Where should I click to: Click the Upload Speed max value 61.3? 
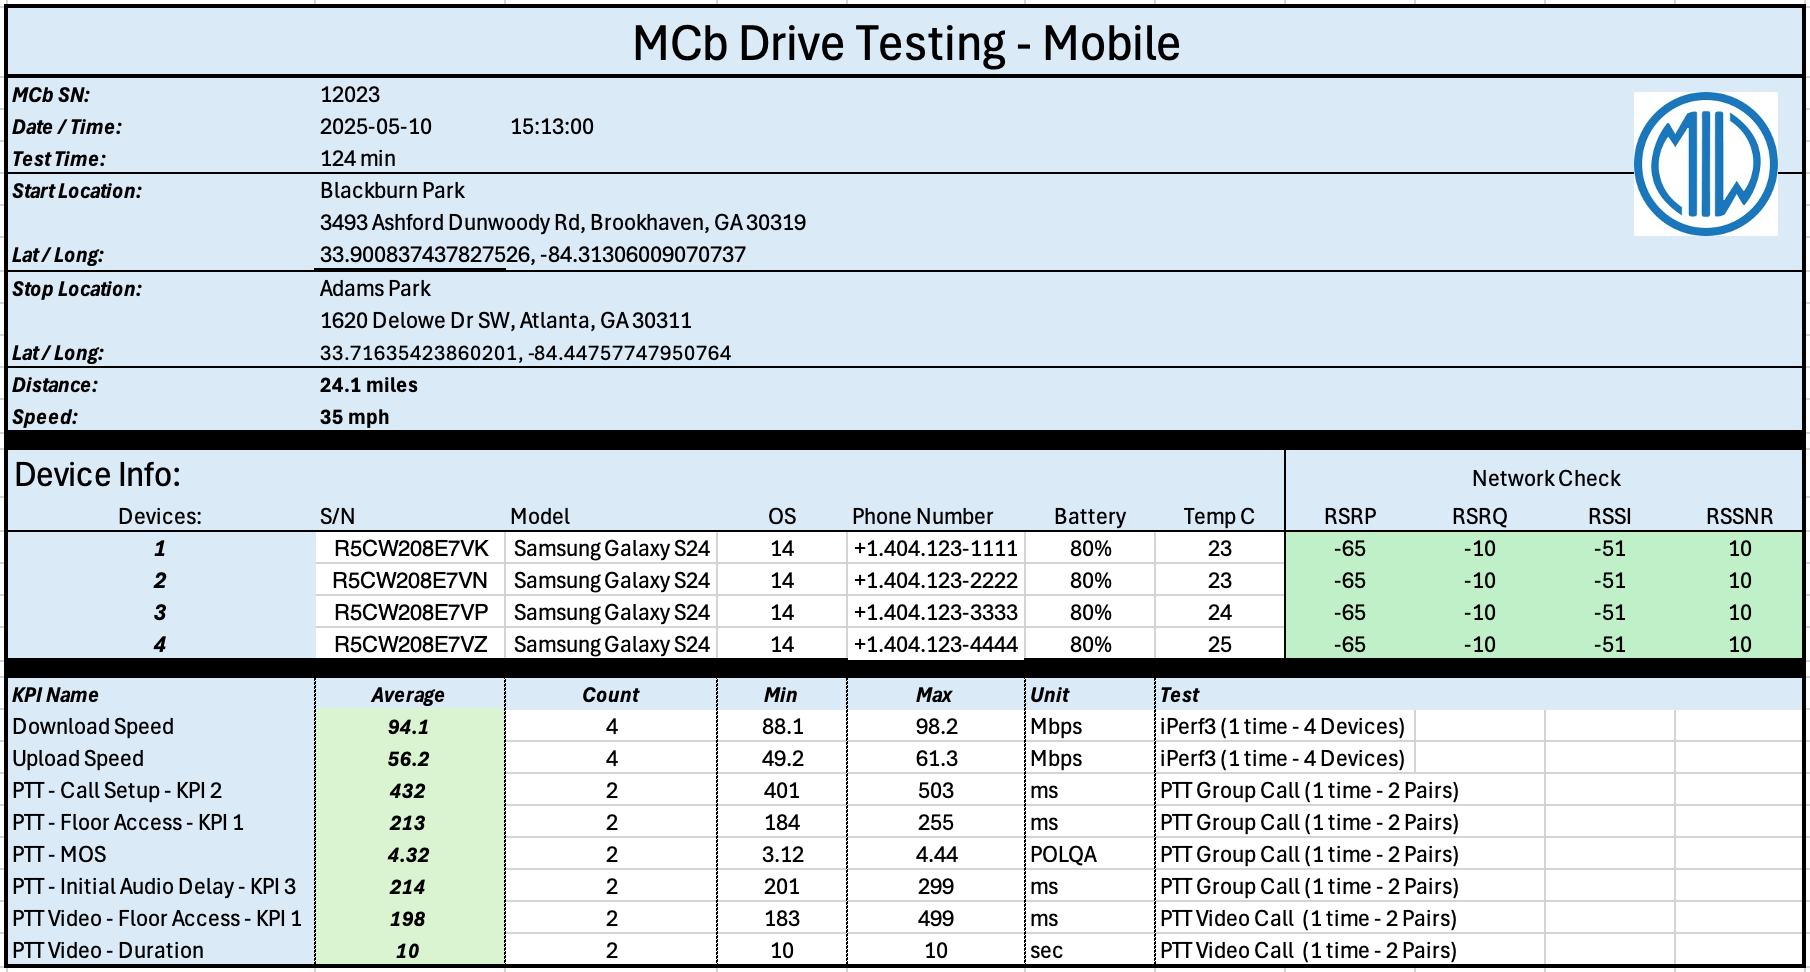tap(936, 759)
